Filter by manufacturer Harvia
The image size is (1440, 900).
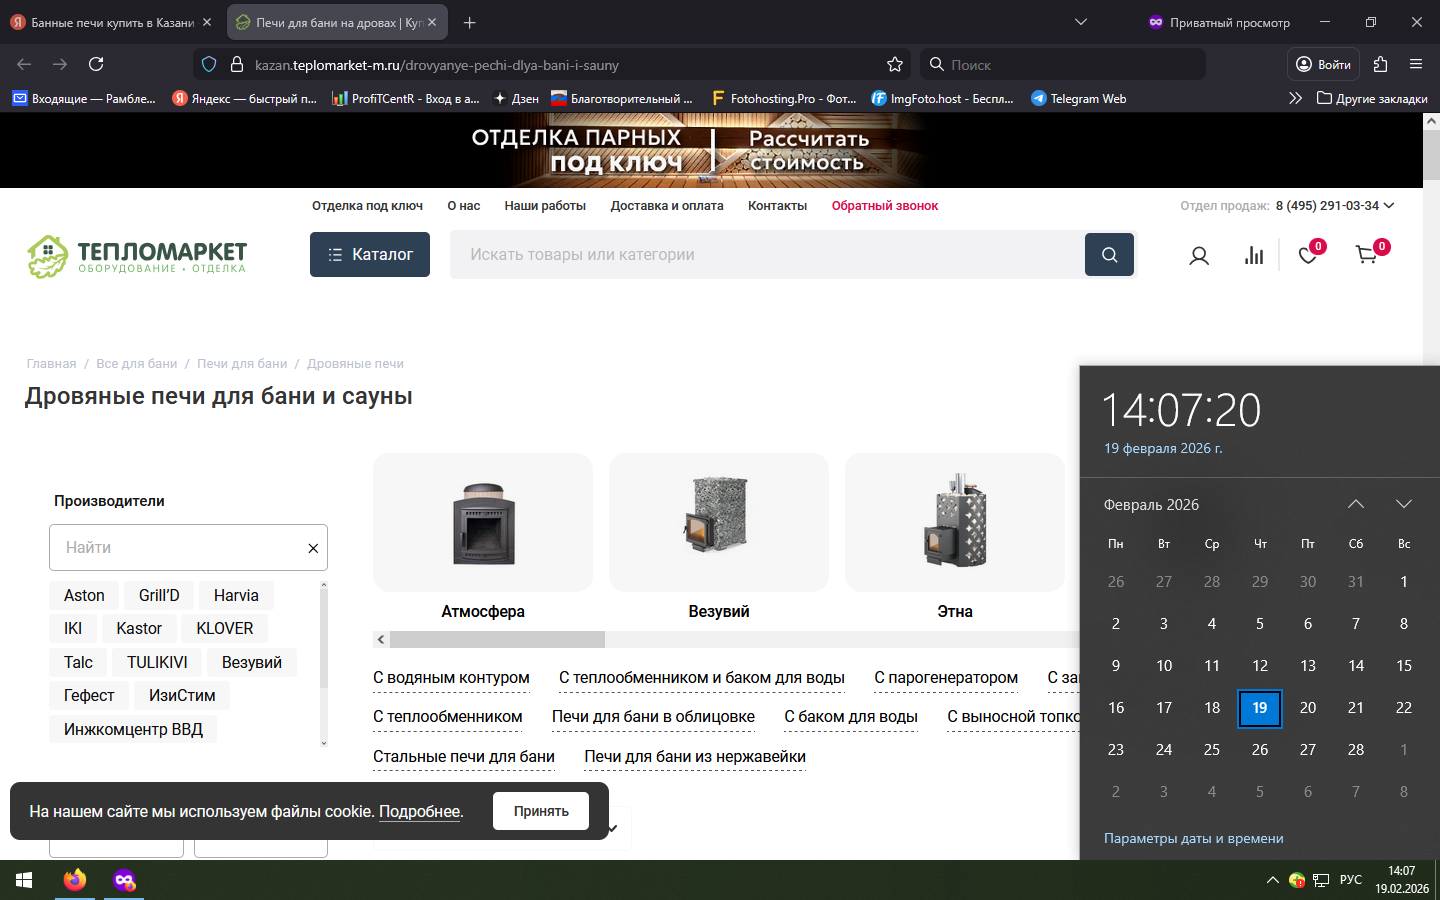pyautogui.click(x=236, y=596)
